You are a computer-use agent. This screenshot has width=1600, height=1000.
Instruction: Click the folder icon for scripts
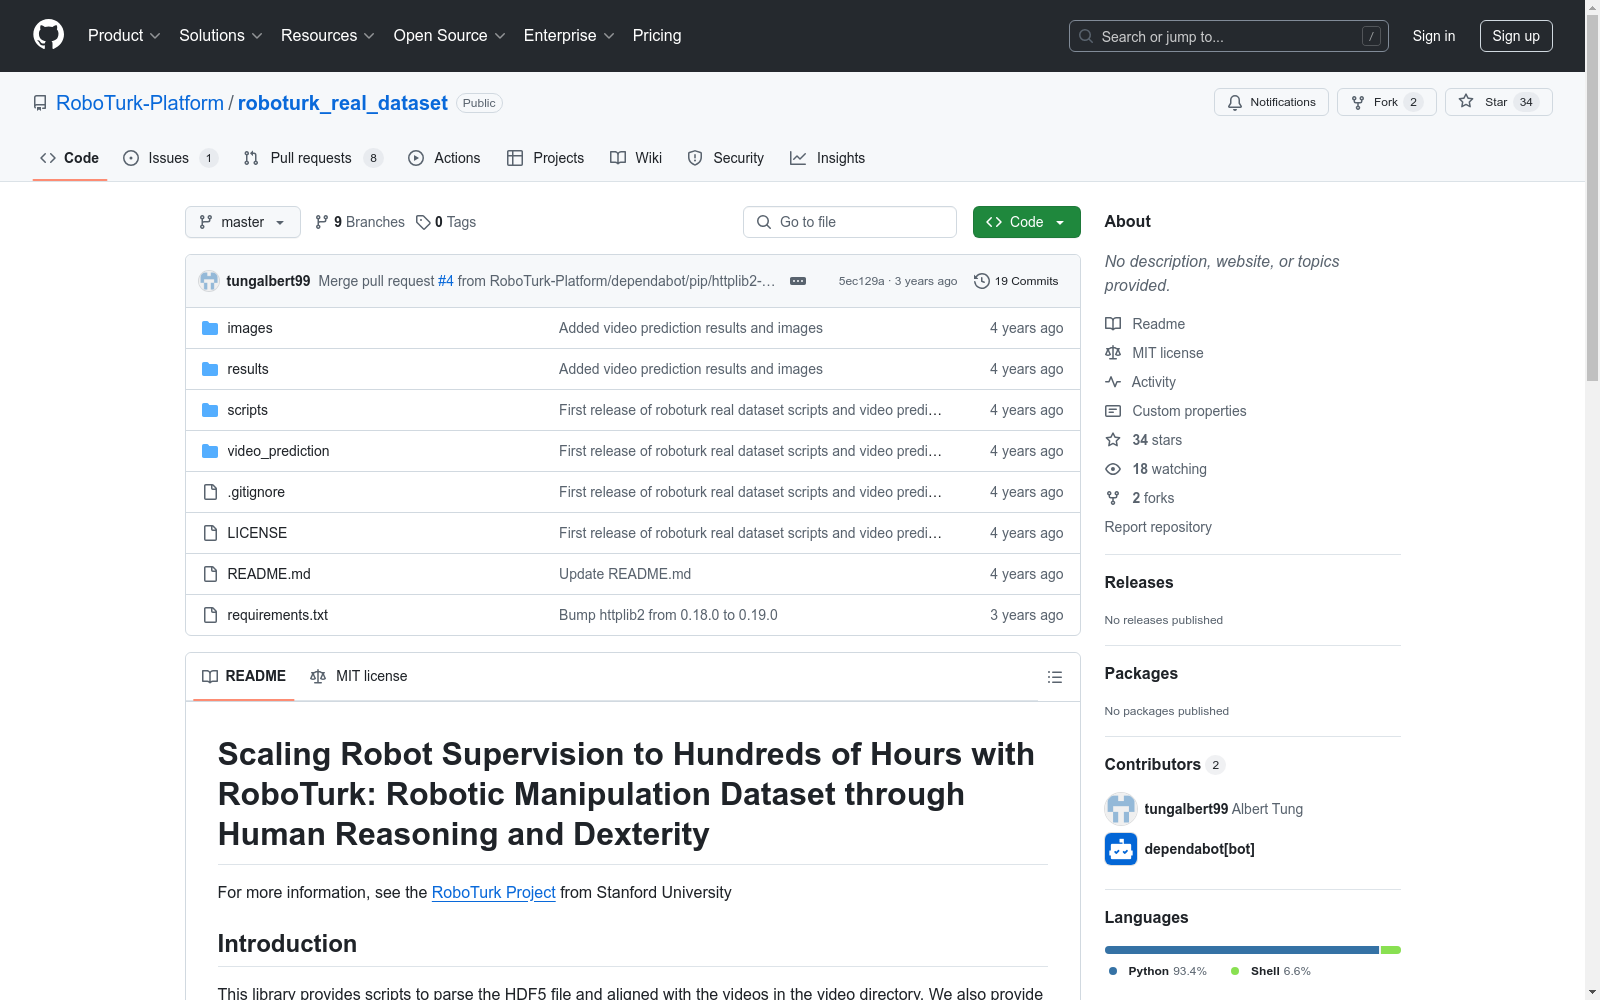[x=210, y=410]
